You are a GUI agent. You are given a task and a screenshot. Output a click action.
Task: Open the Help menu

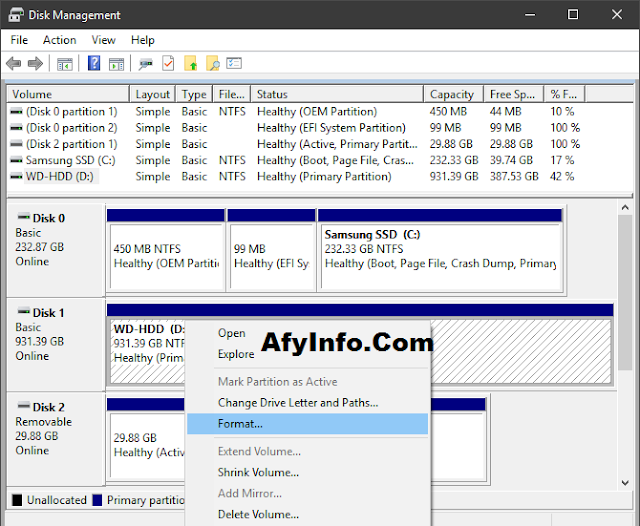(142, 40)
